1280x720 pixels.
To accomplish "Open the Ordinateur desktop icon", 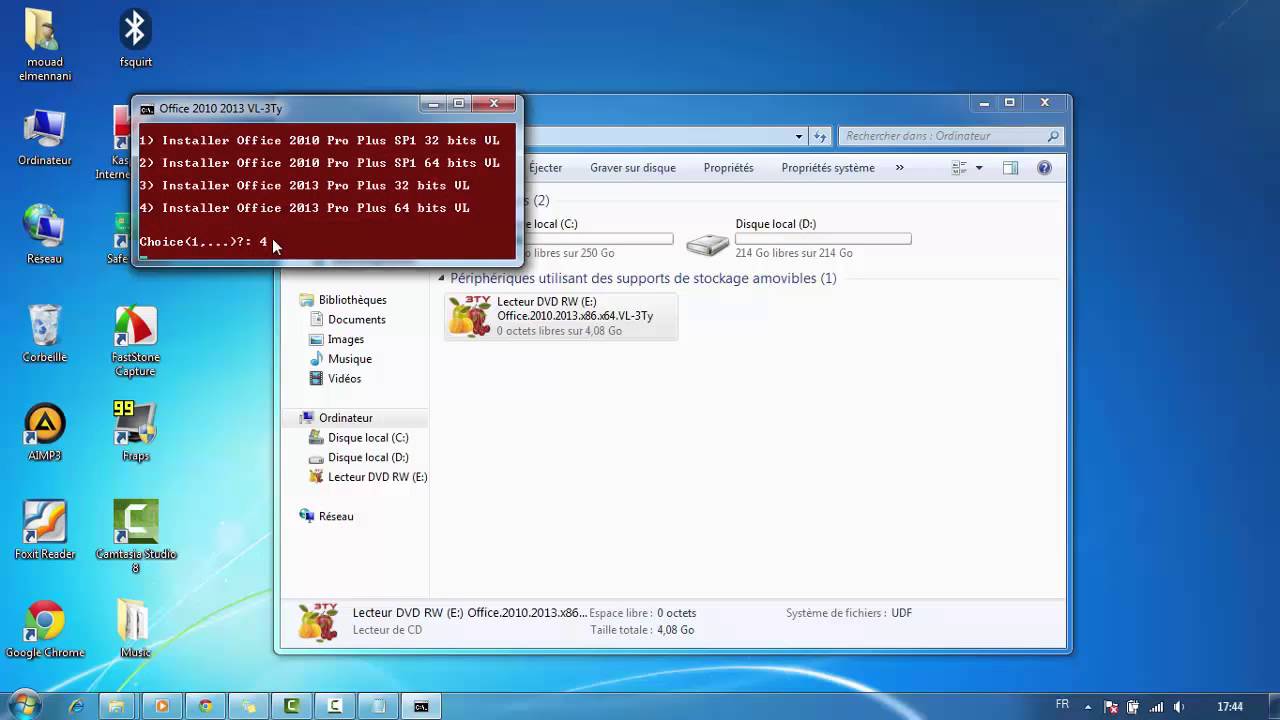I will [x=44, y=138].
